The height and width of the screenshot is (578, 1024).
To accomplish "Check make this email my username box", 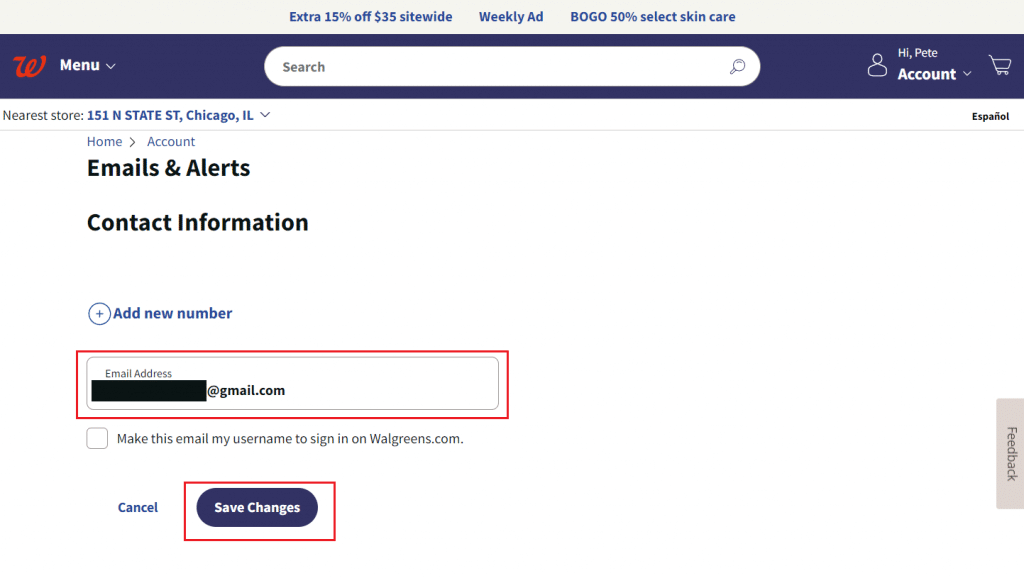I will (x=97, y=438).
